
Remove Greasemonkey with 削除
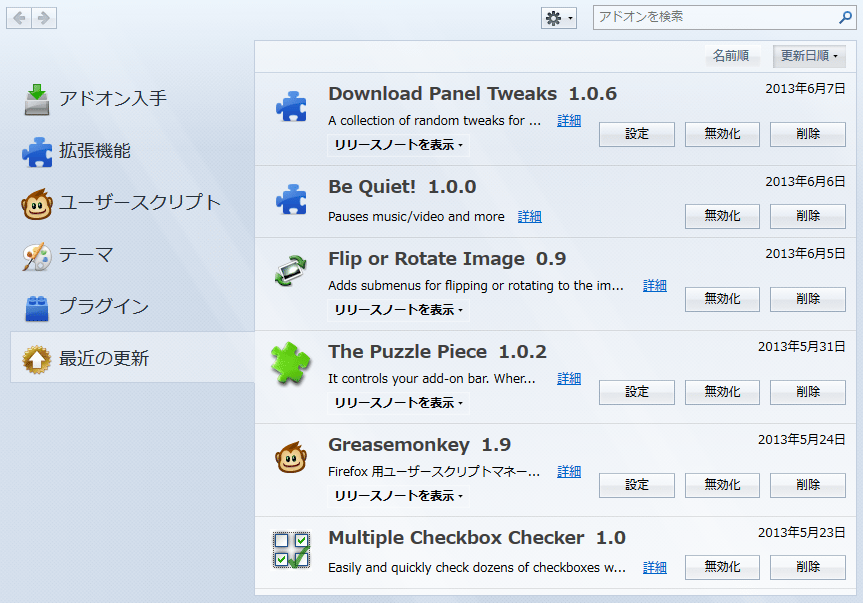[807, 485]
